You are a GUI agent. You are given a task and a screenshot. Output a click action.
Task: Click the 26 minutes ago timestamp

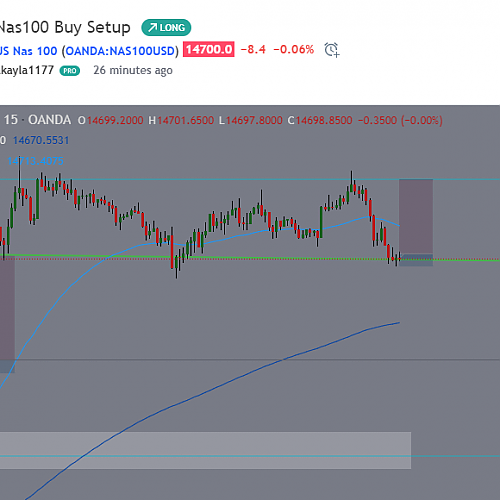click(133, 70)
